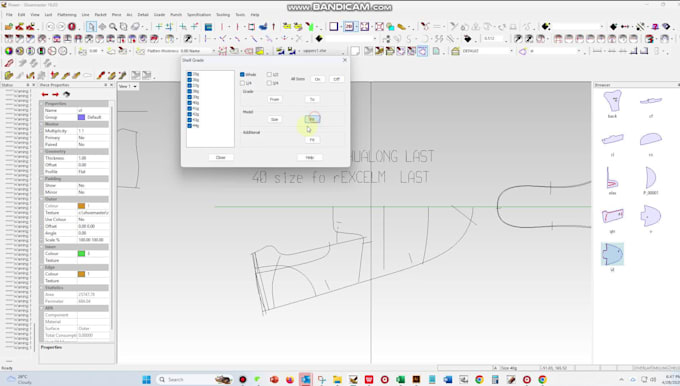Click the red forward arrow in Piece Properties

click(x=56, y=95)
